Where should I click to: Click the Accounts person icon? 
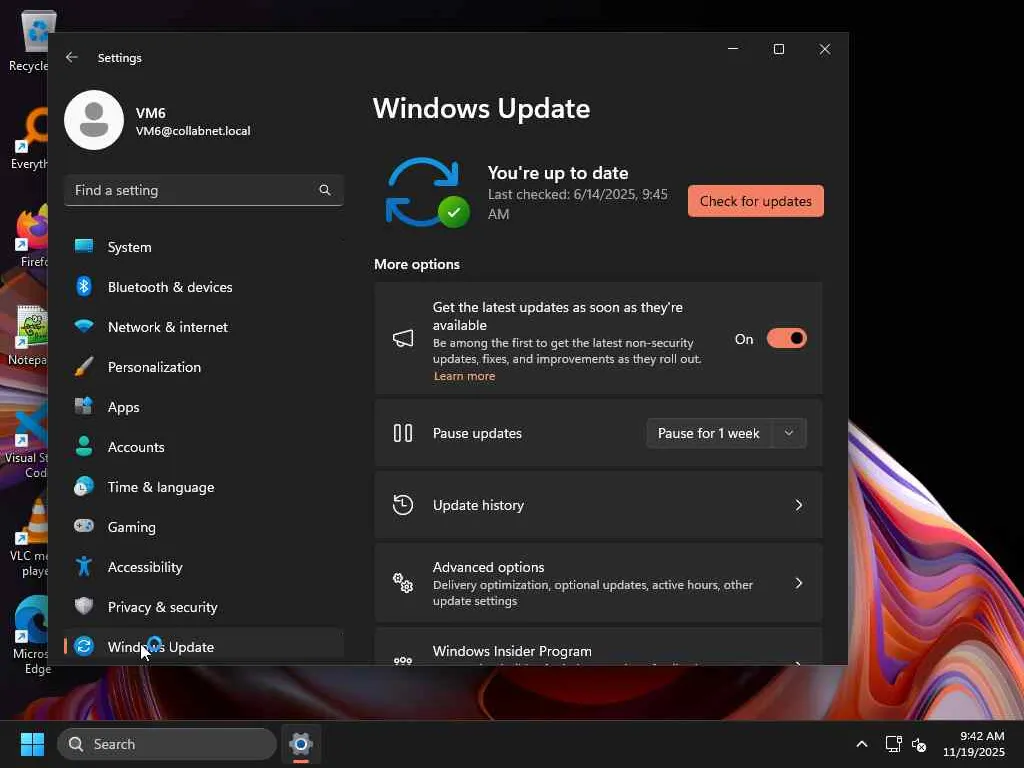84,446
